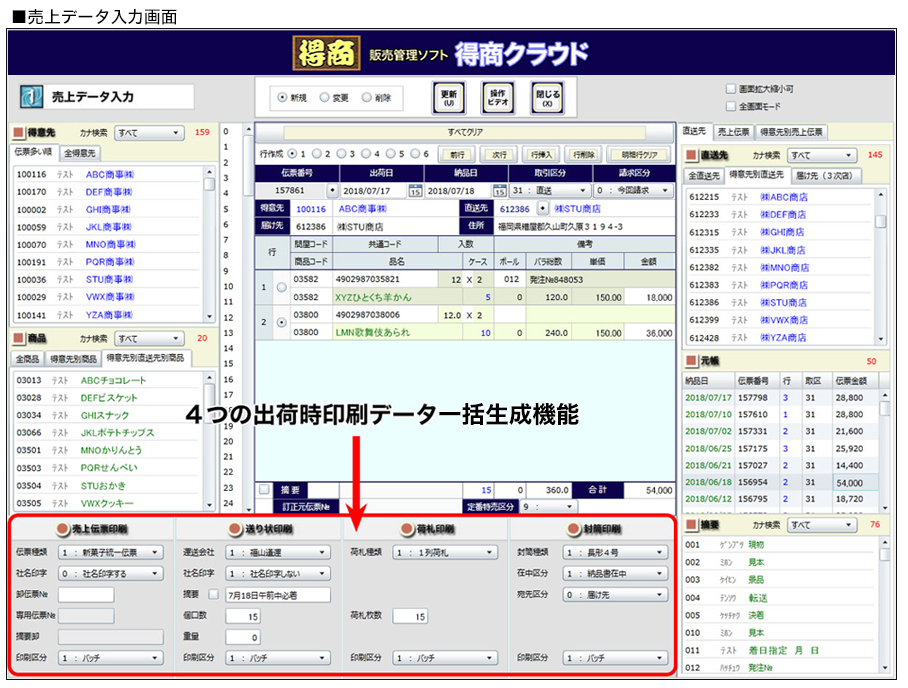Select 行作成 radio option 3
This screenshot has width=908, height=688.
click(341, 153)
